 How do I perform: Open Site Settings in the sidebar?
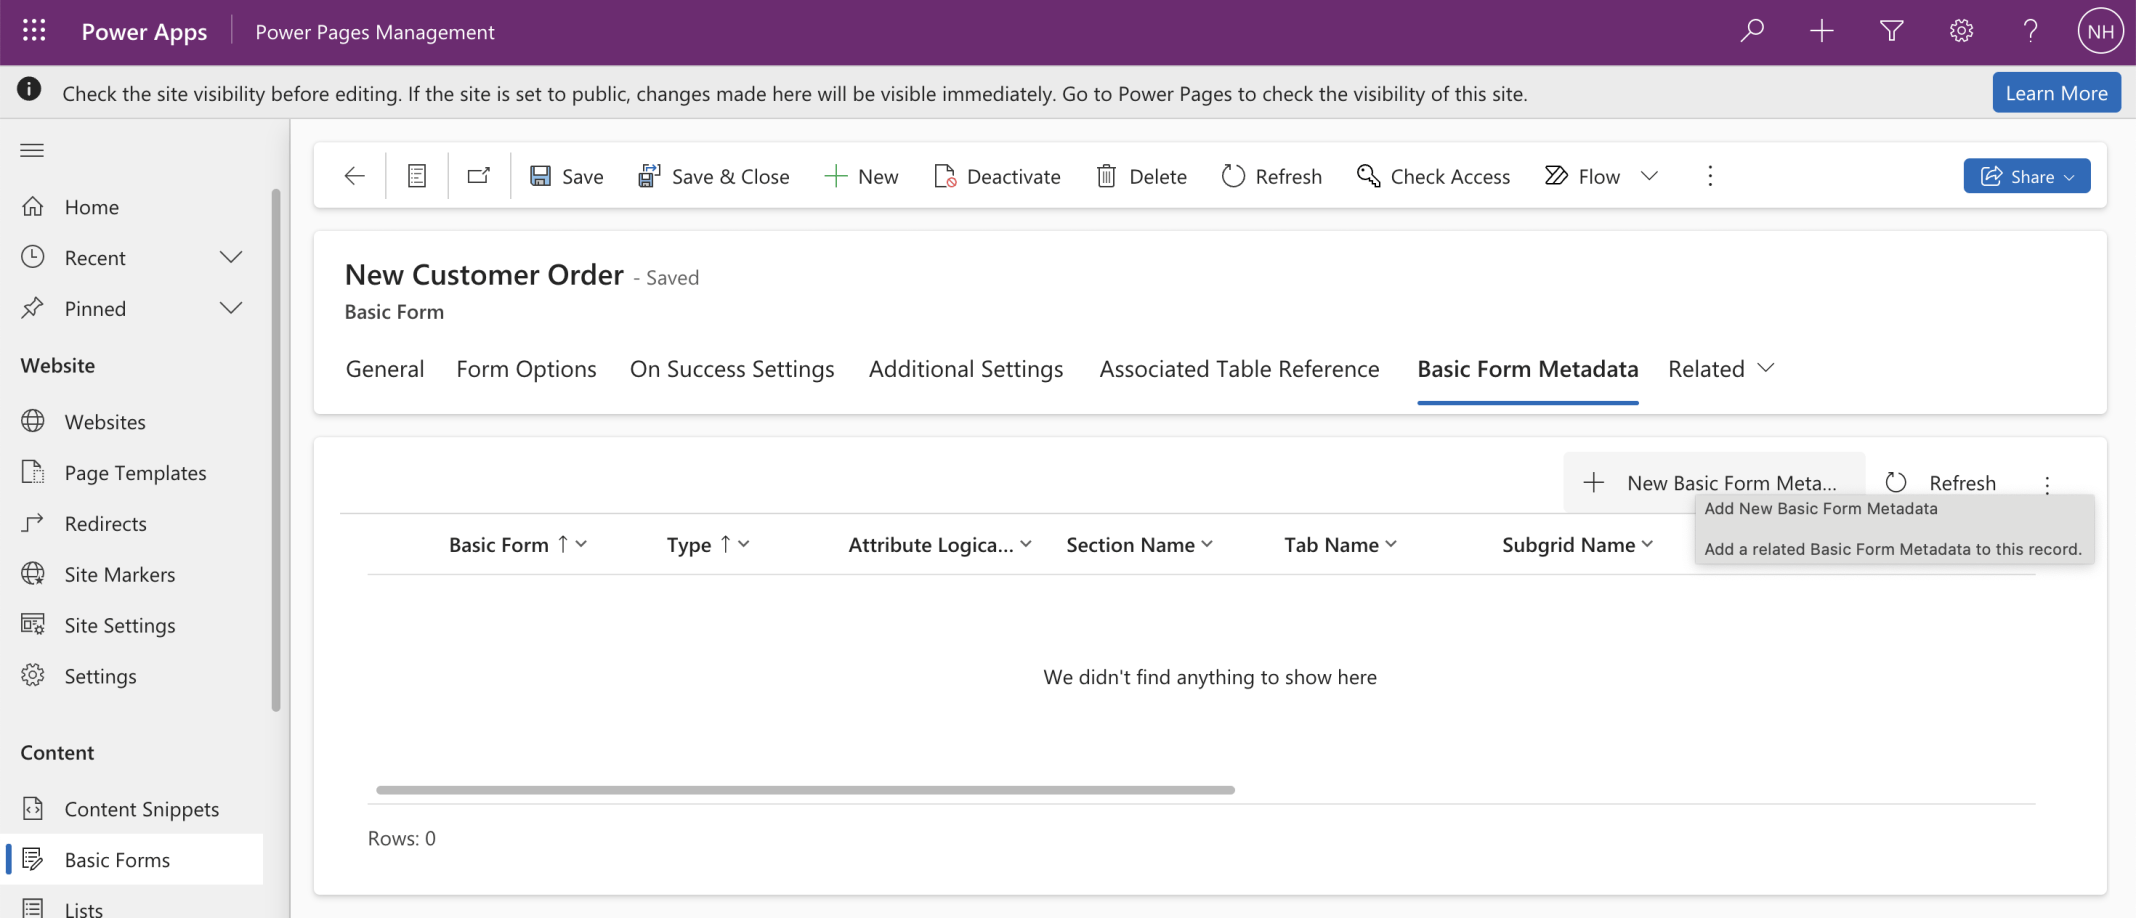coord(119,625)
